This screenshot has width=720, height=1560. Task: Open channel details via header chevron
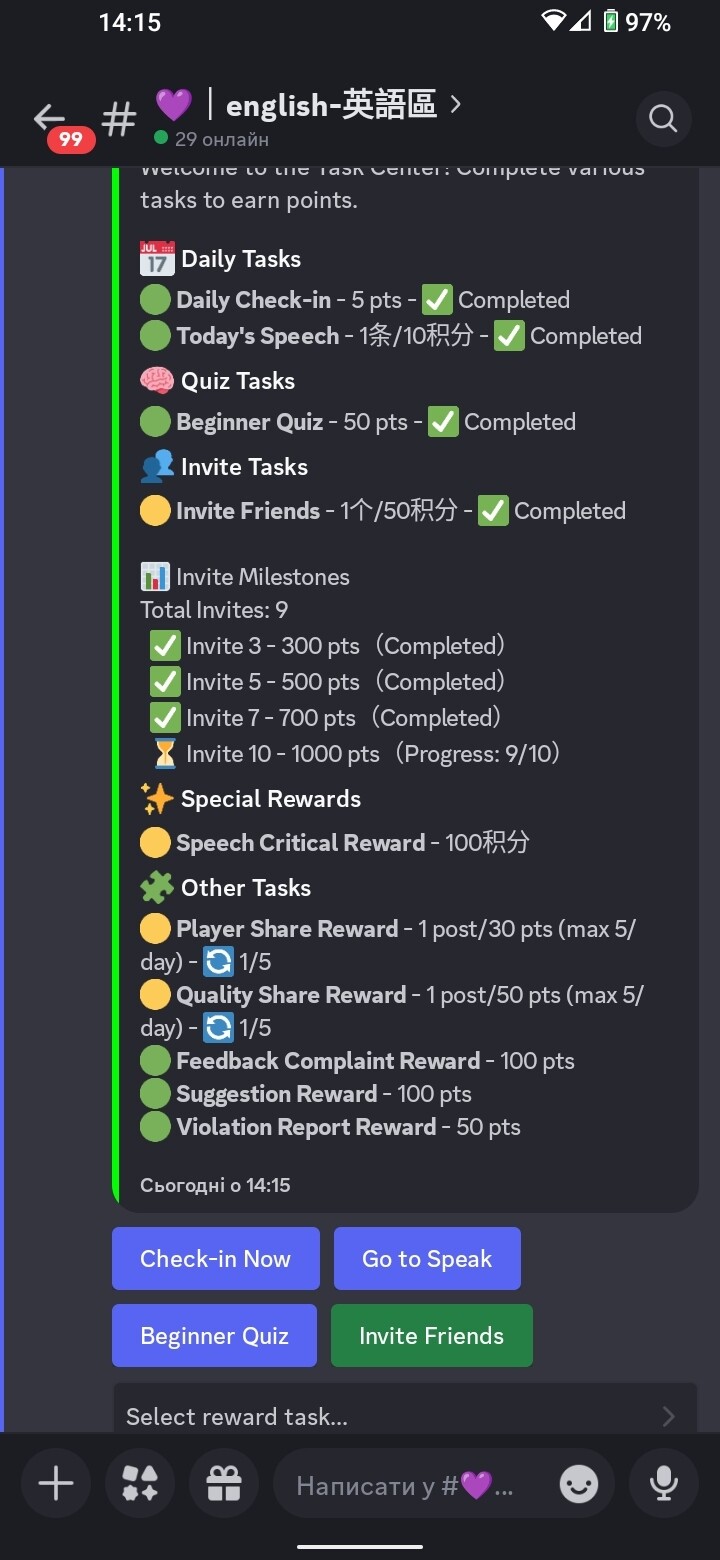click(456, 104)
